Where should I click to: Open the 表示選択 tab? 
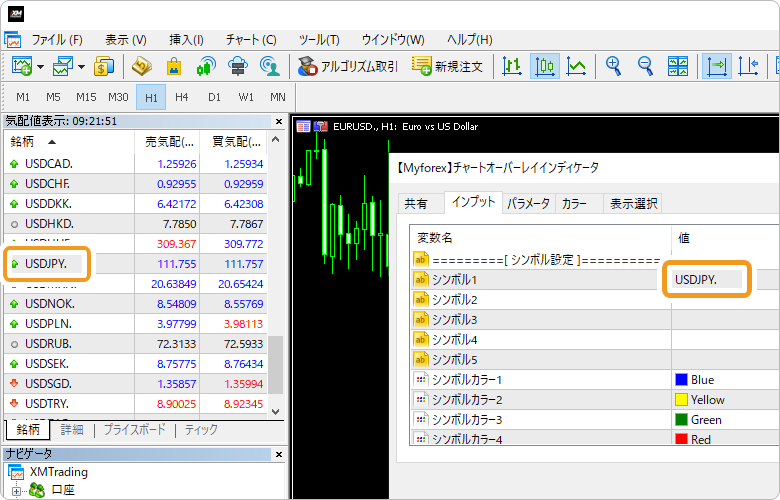click(634, 203)
